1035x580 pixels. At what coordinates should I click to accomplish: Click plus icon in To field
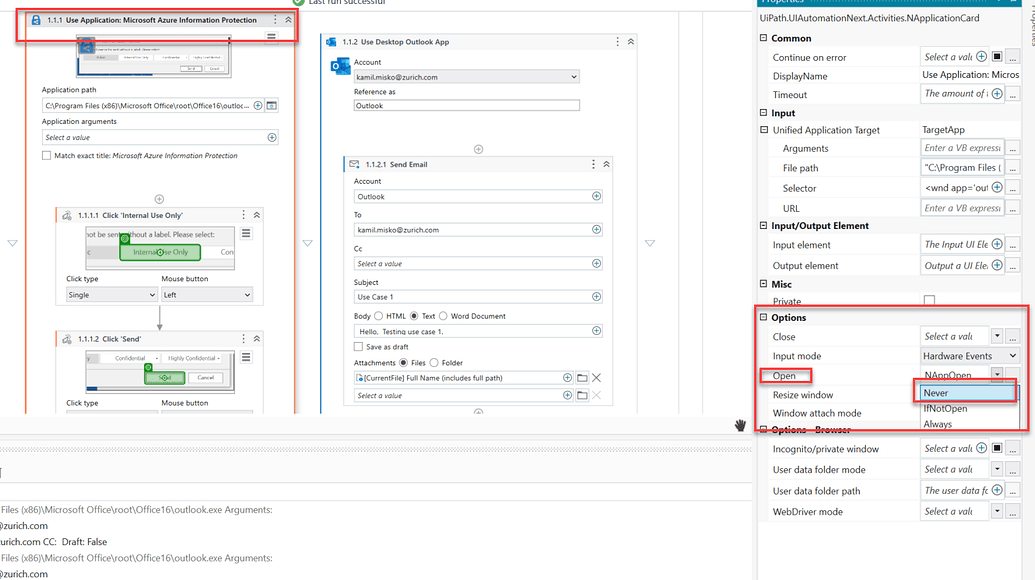pos(597,230)
